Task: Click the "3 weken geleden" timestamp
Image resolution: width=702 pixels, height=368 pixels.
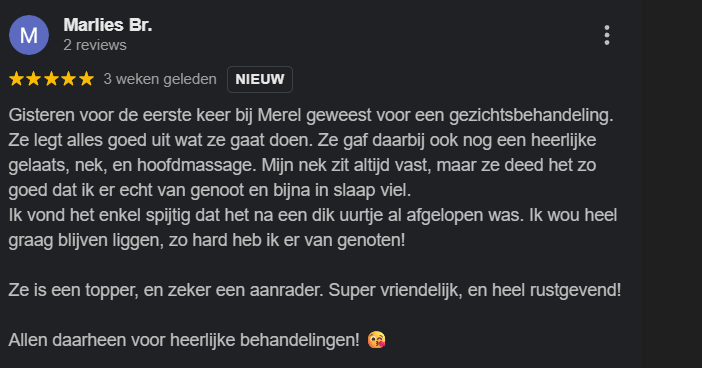Action: point(160,79)
